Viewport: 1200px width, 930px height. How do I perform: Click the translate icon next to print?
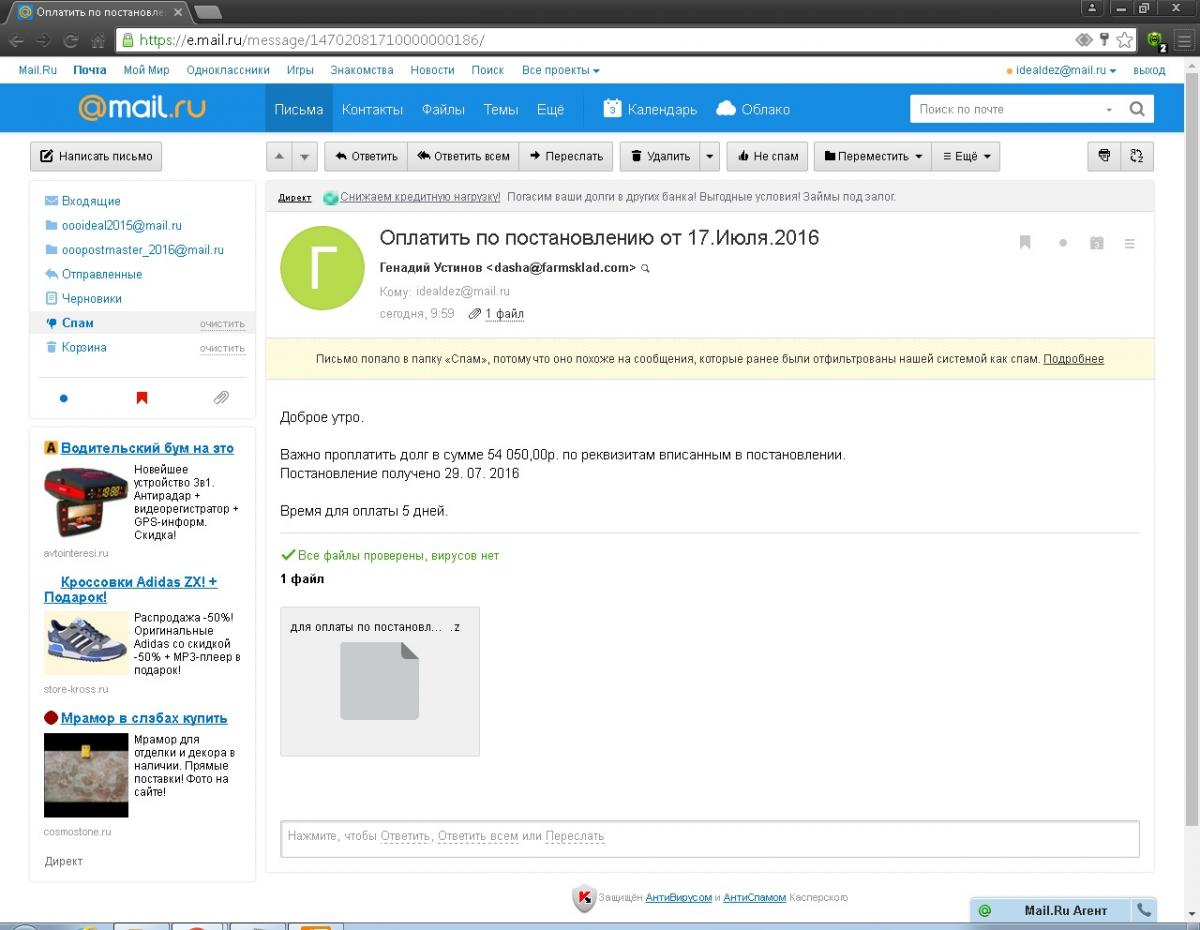tap(1137, 156)
